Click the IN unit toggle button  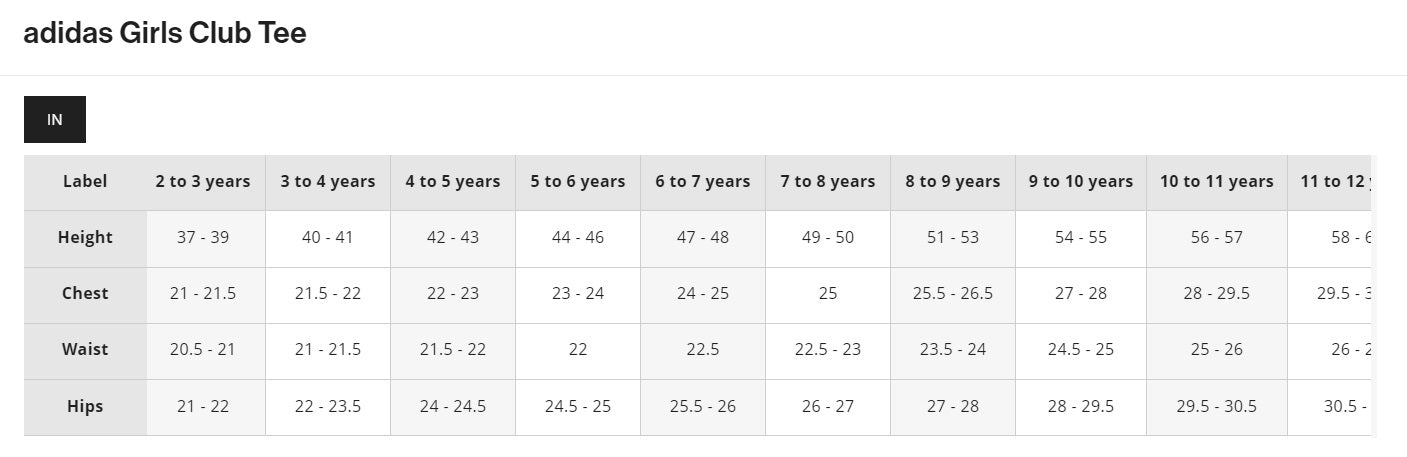pos(55,120)
